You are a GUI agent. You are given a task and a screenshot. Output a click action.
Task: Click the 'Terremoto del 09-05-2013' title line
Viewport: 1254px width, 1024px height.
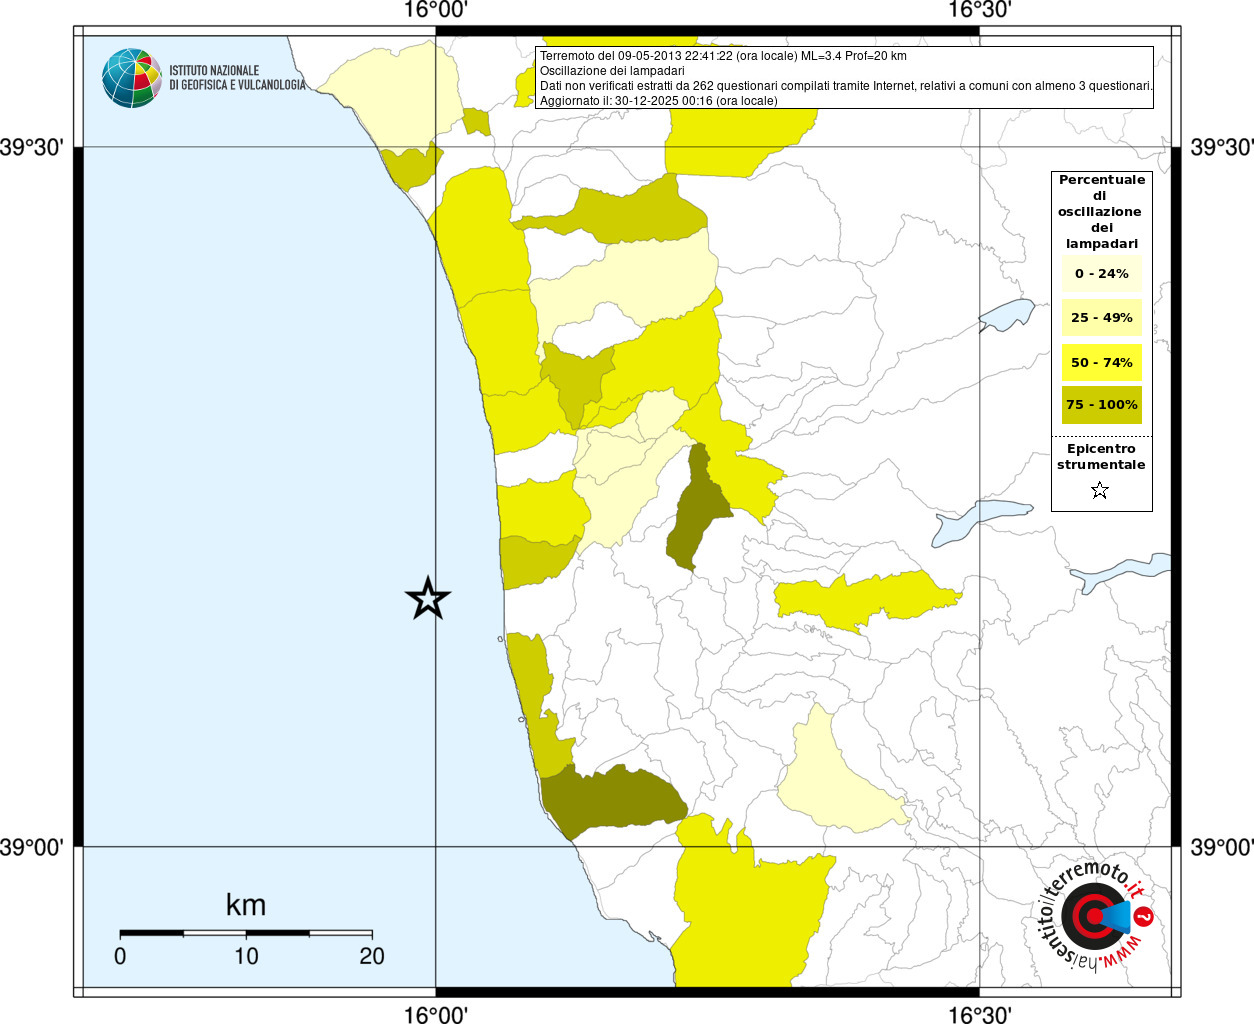[723, 56]
